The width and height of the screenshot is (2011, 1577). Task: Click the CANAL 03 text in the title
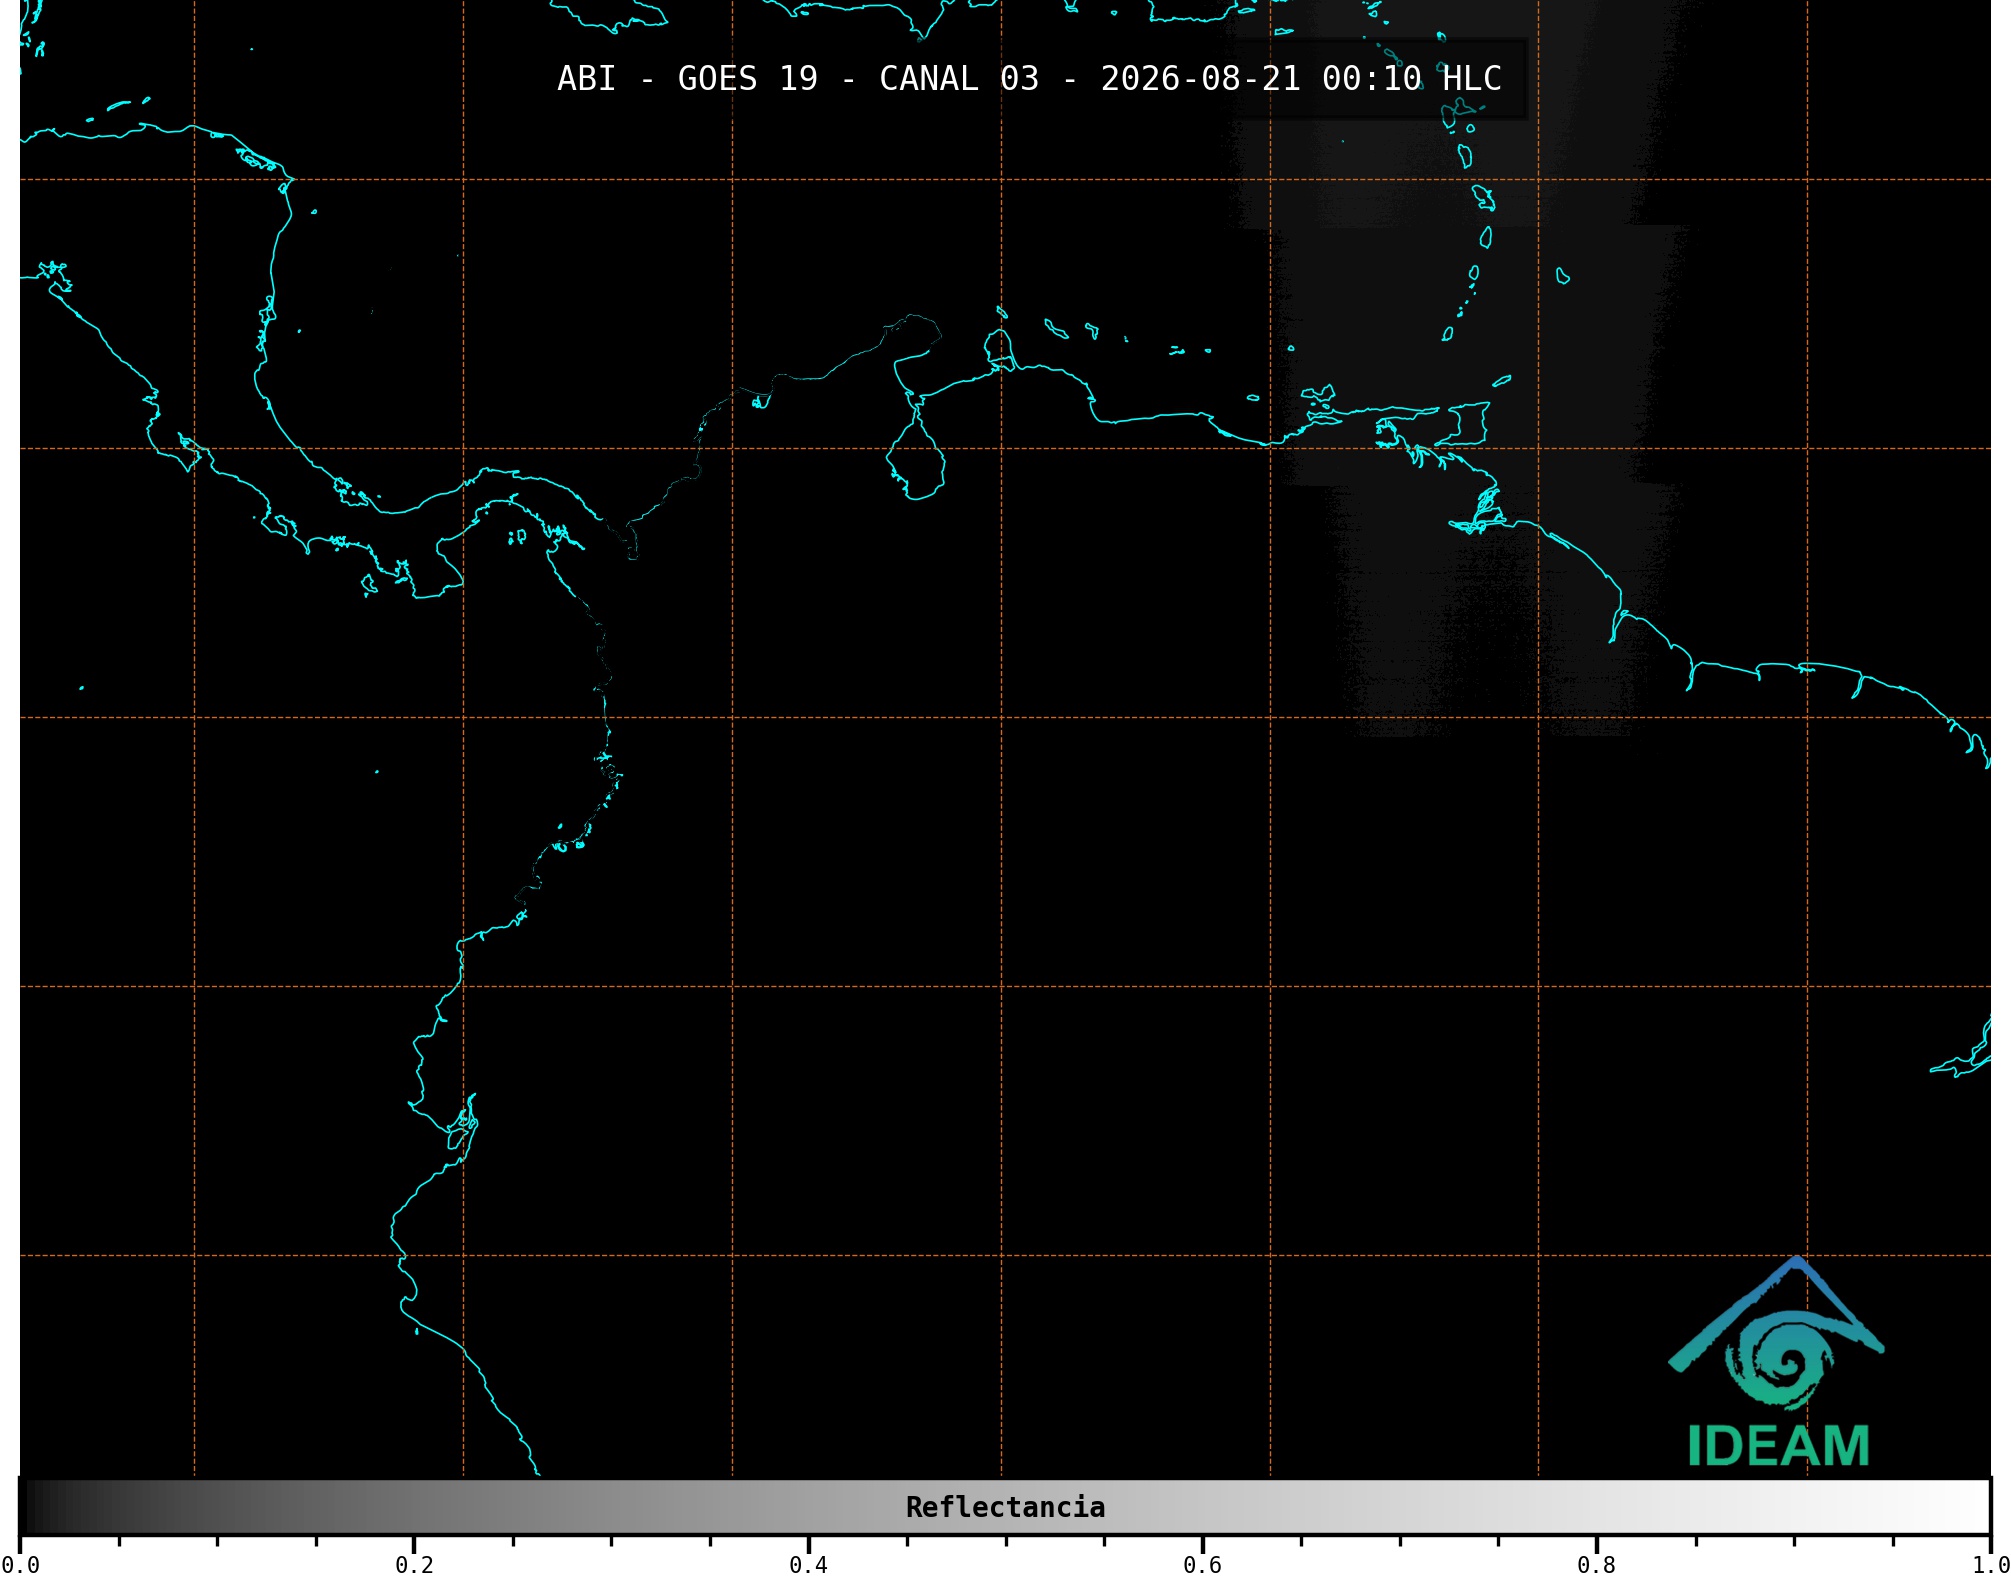point(959,78)
